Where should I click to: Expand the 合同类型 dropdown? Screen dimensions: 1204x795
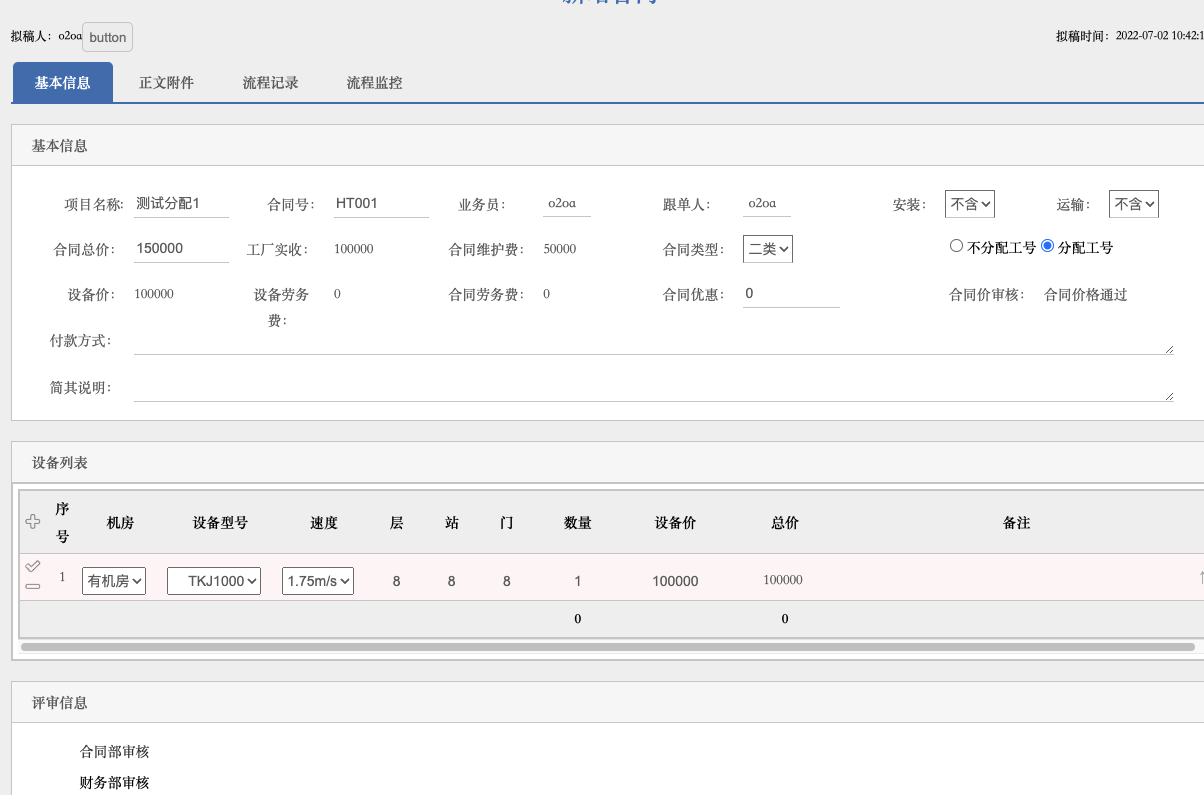(x=768, y=249)
